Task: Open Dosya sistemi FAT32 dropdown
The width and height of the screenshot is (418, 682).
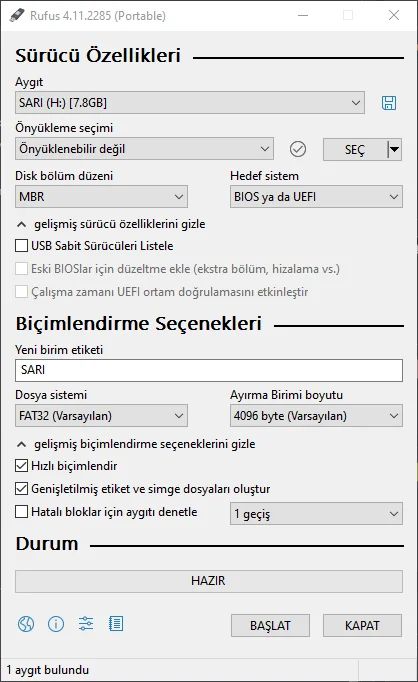Action: 101,416
